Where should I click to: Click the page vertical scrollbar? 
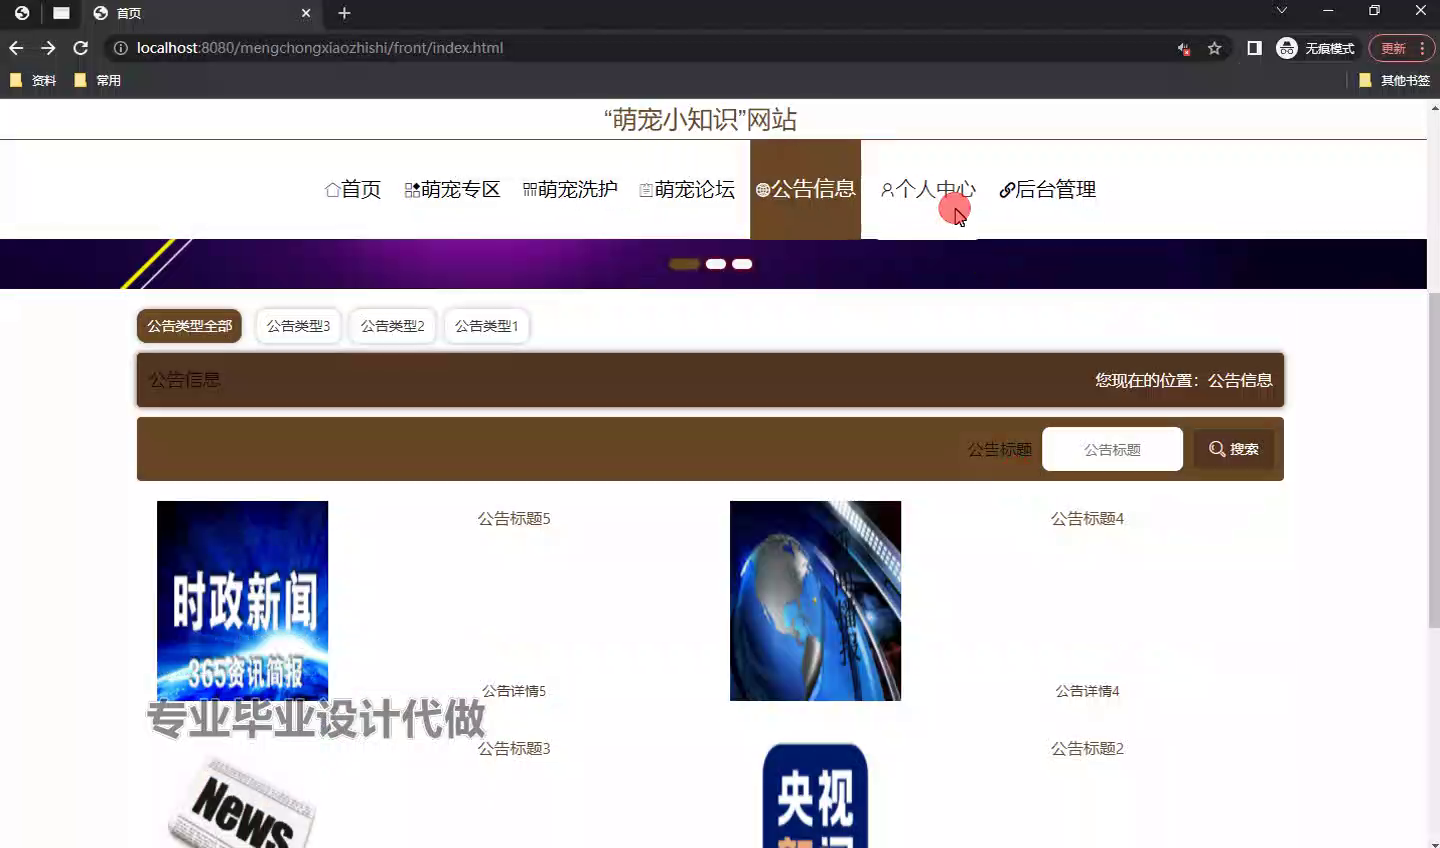[1433, 460]
